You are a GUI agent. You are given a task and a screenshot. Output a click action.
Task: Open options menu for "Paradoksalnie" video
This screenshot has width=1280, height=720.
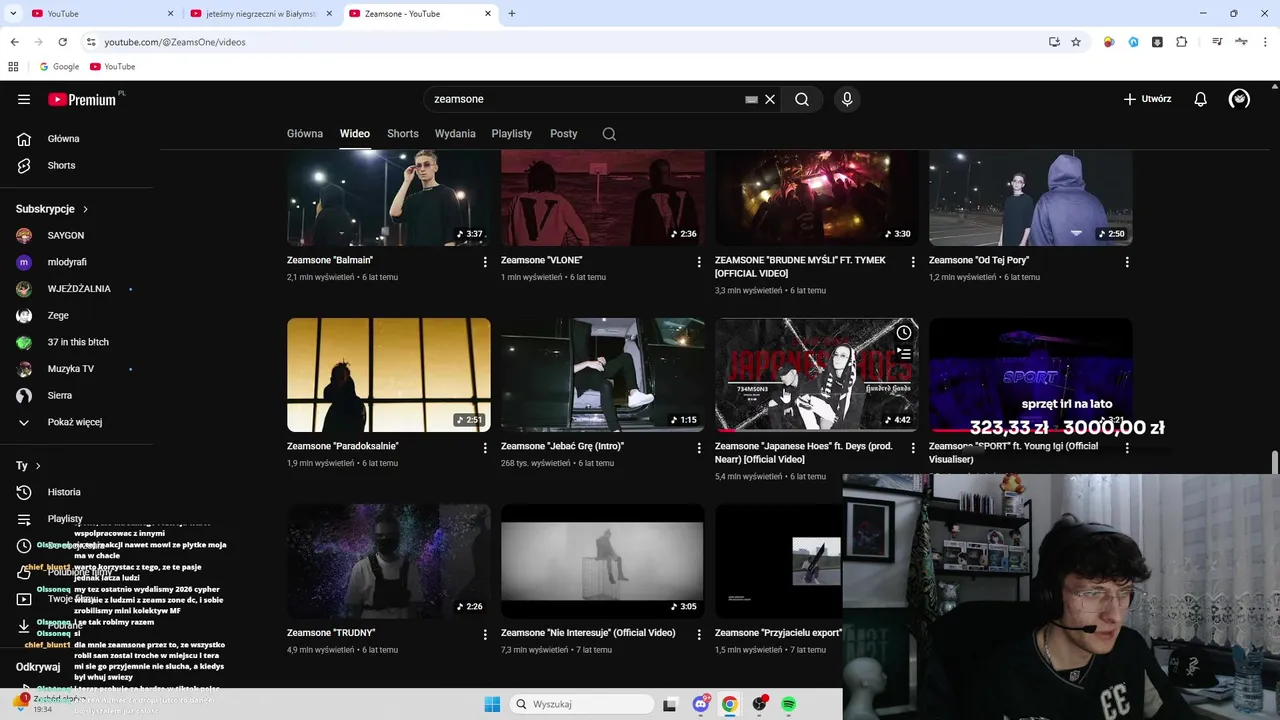485,448
